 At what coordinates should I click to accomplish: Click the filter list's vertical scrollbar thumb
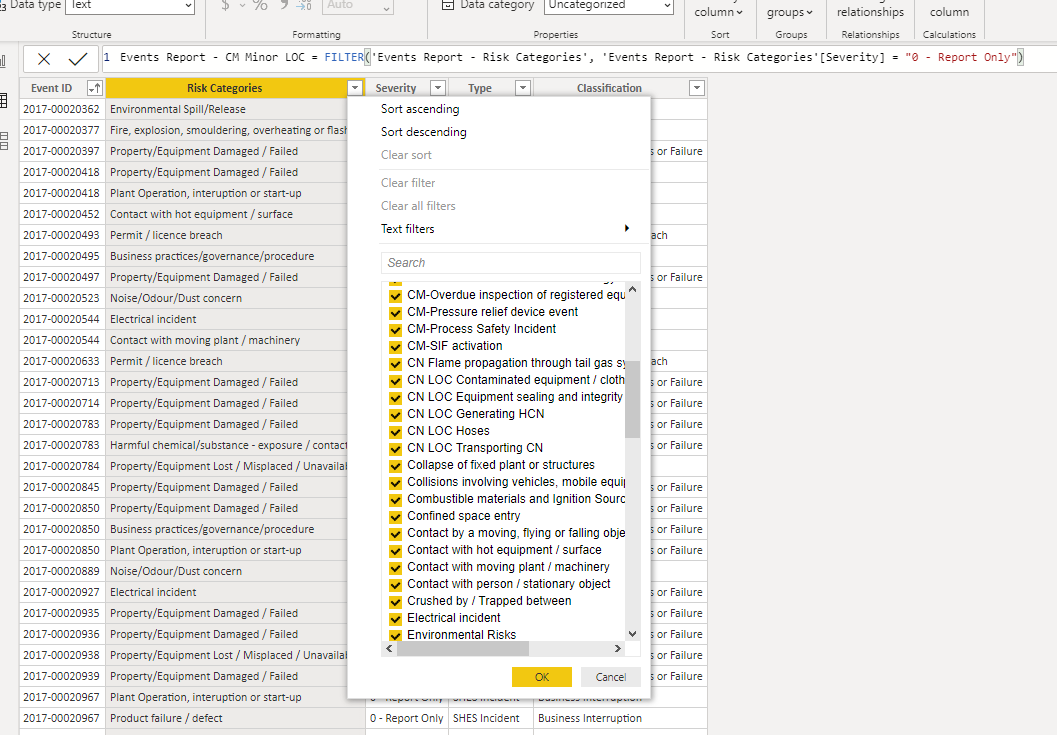click(632, 399)
